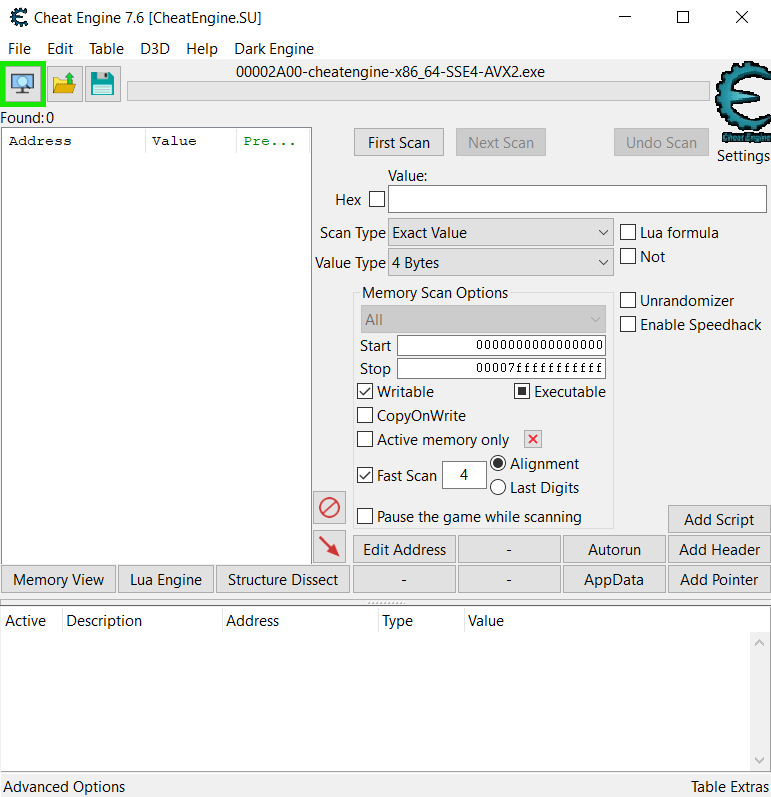Click red X beside Active memory only
This screenshot has width=771, height=797.
[533, 440]
